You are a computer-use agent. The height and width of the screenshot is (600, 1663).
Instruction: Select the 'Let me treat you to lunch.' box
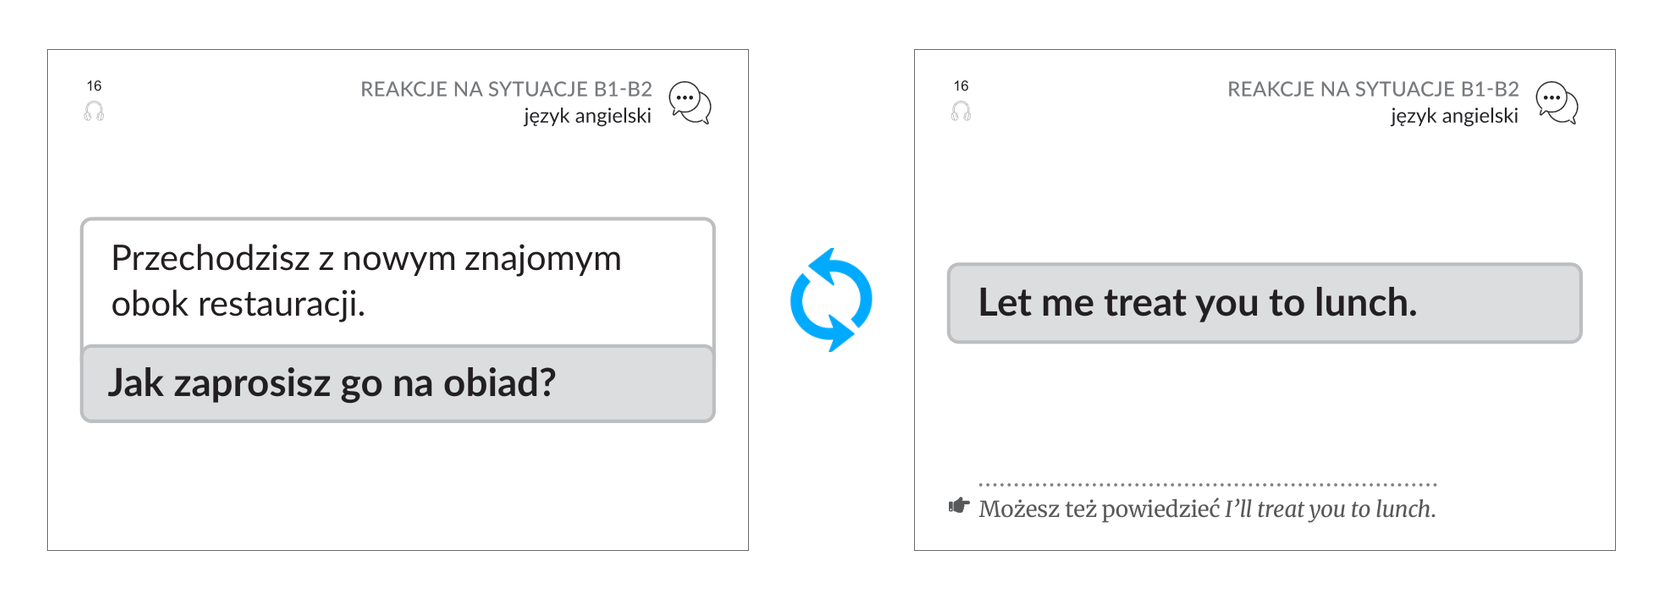(1264, 303)
